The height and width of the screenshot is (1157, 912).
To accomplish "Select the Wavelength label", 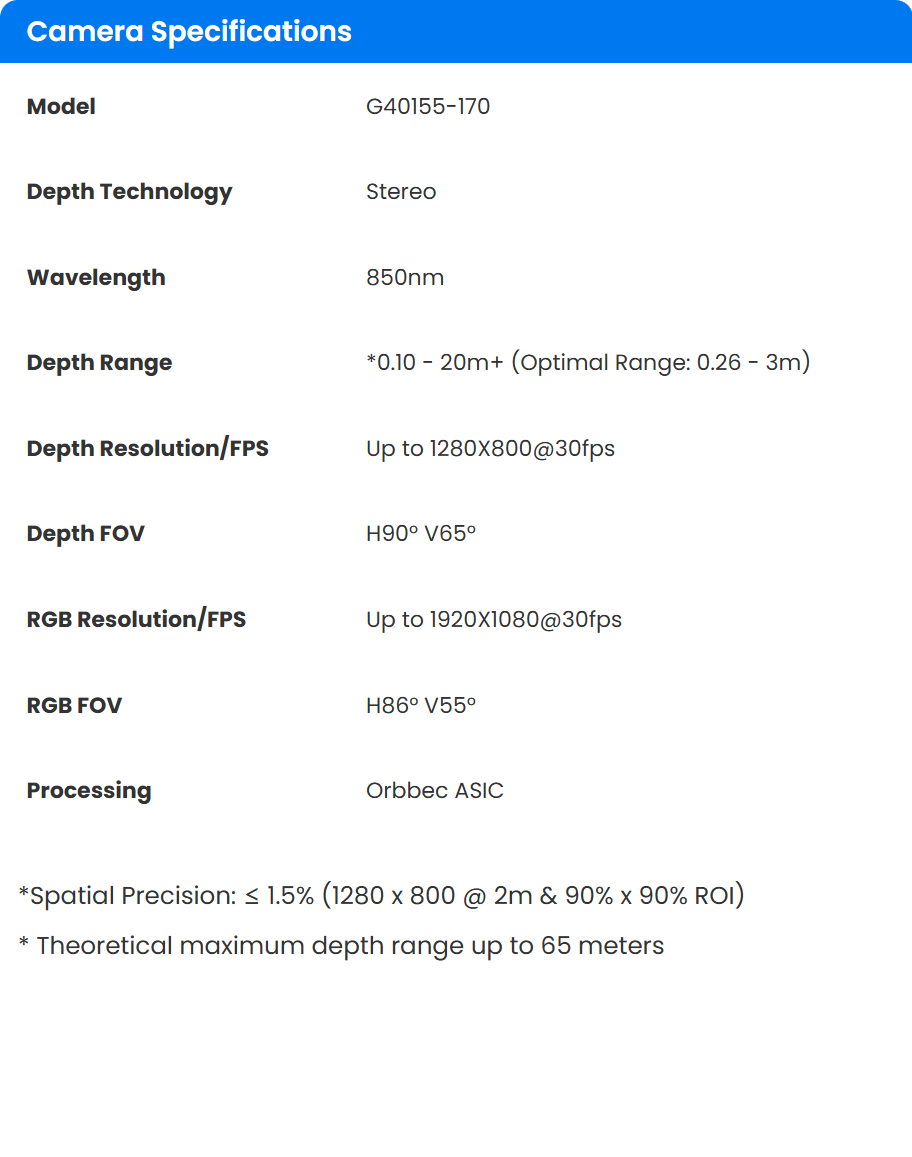I will click(96, 278).
